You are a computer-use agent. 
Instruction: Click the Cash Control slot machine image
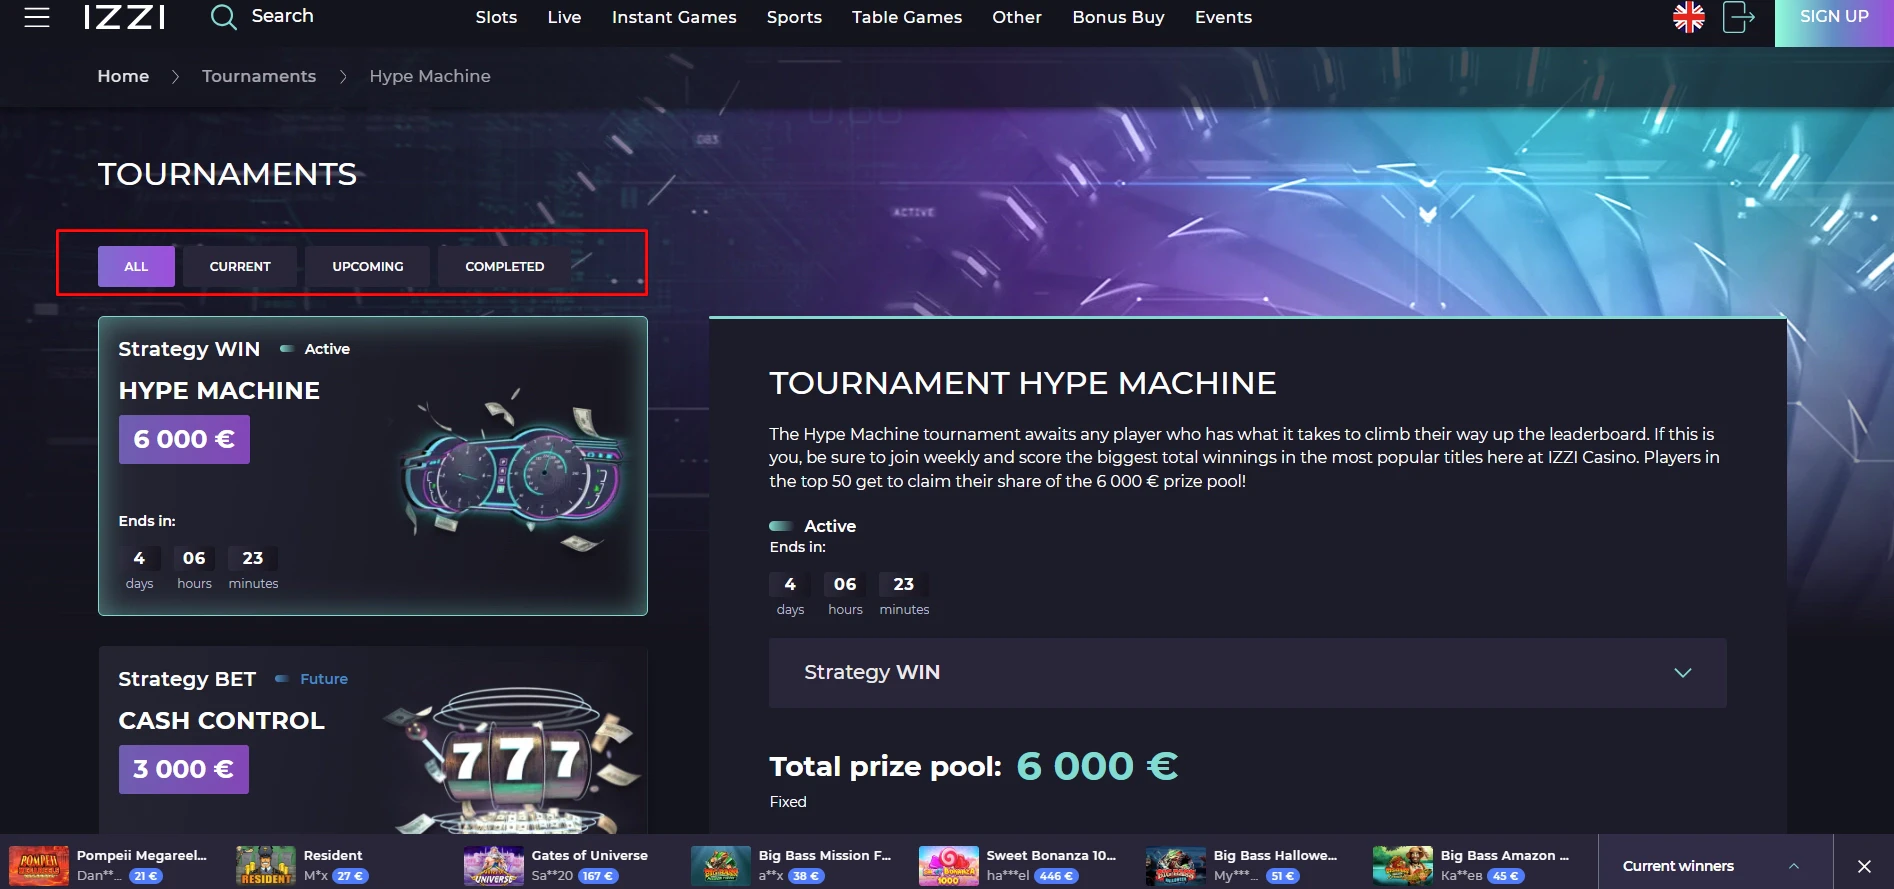(x=515, y=760)
